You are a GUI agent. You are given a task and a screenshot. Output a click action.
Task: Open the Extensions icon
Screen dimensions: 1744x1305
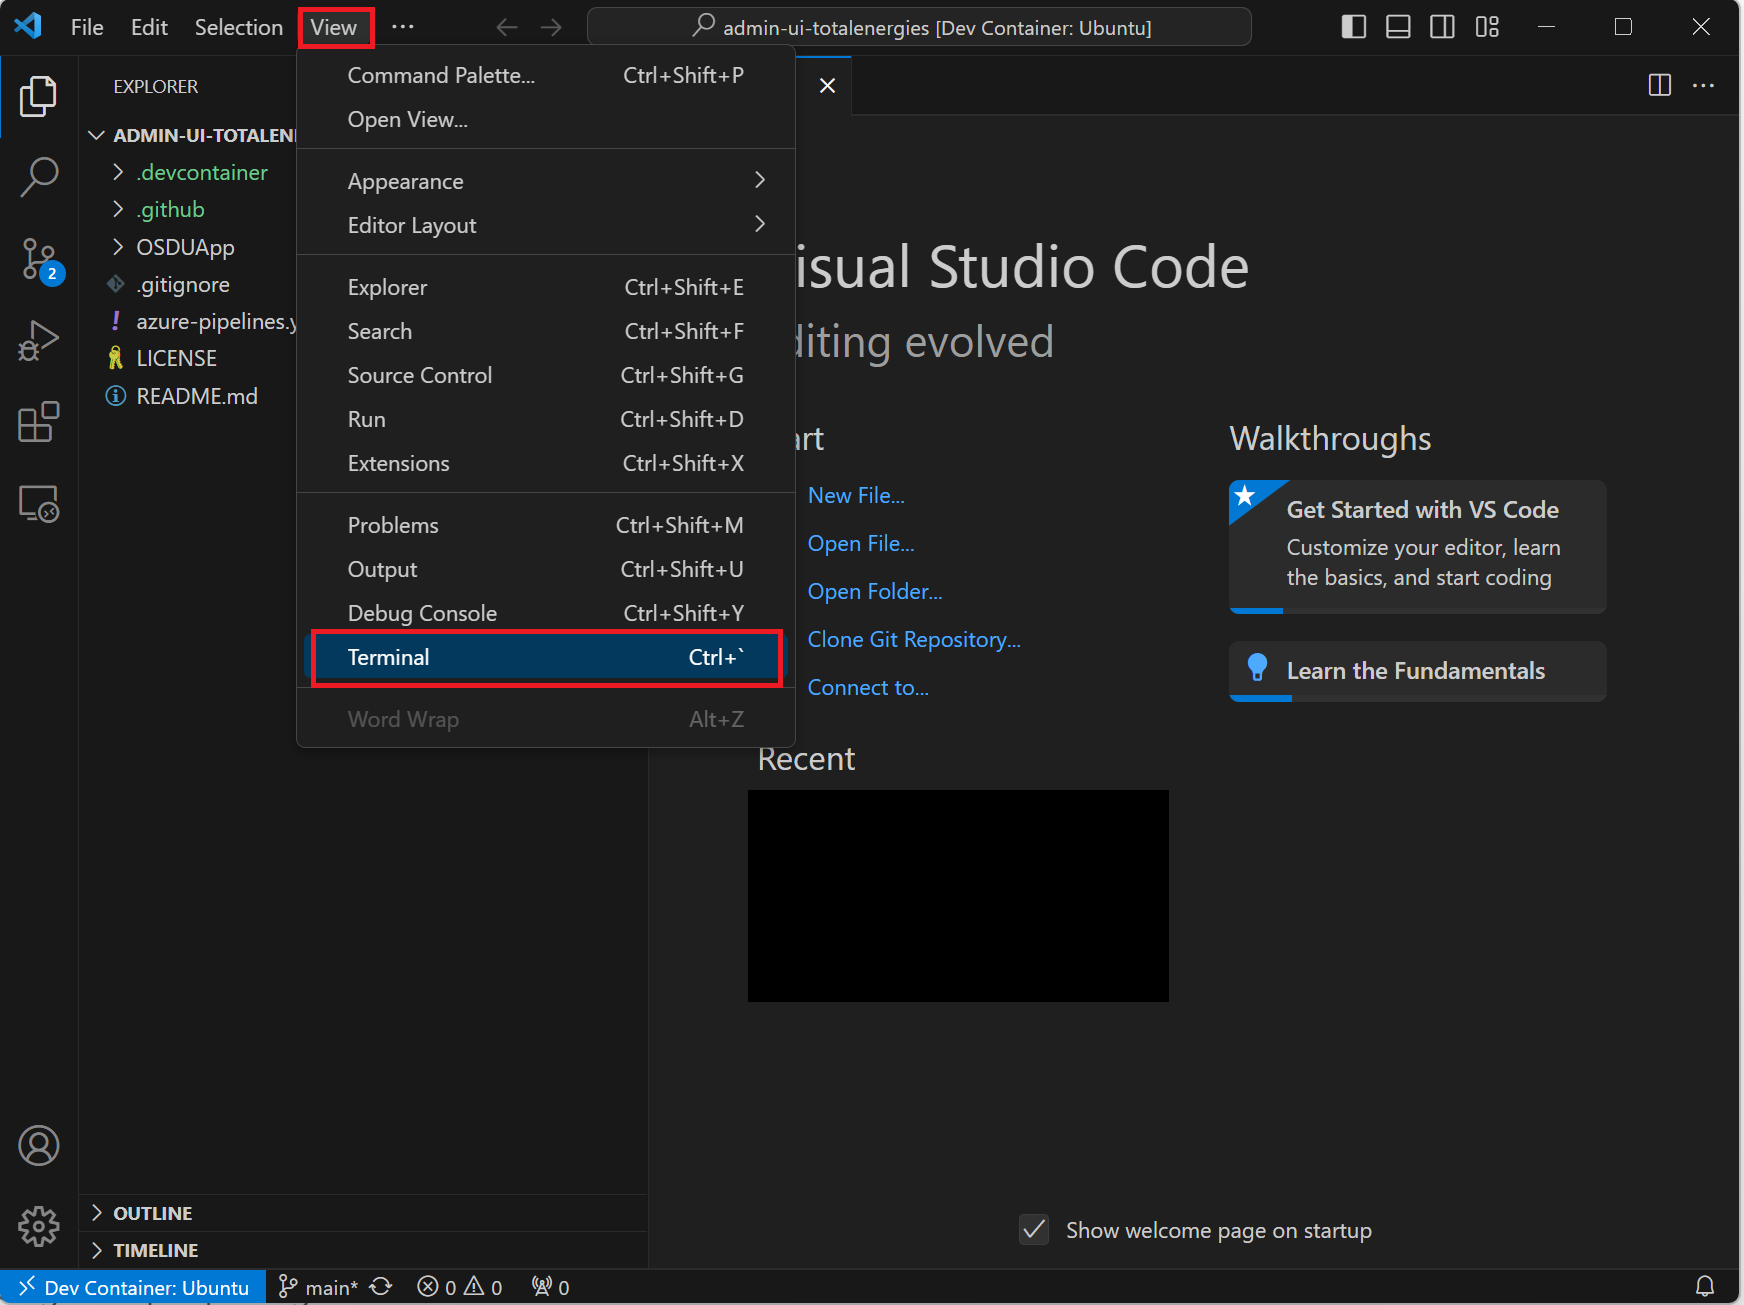pyautogui.click(x=38, y=422)
